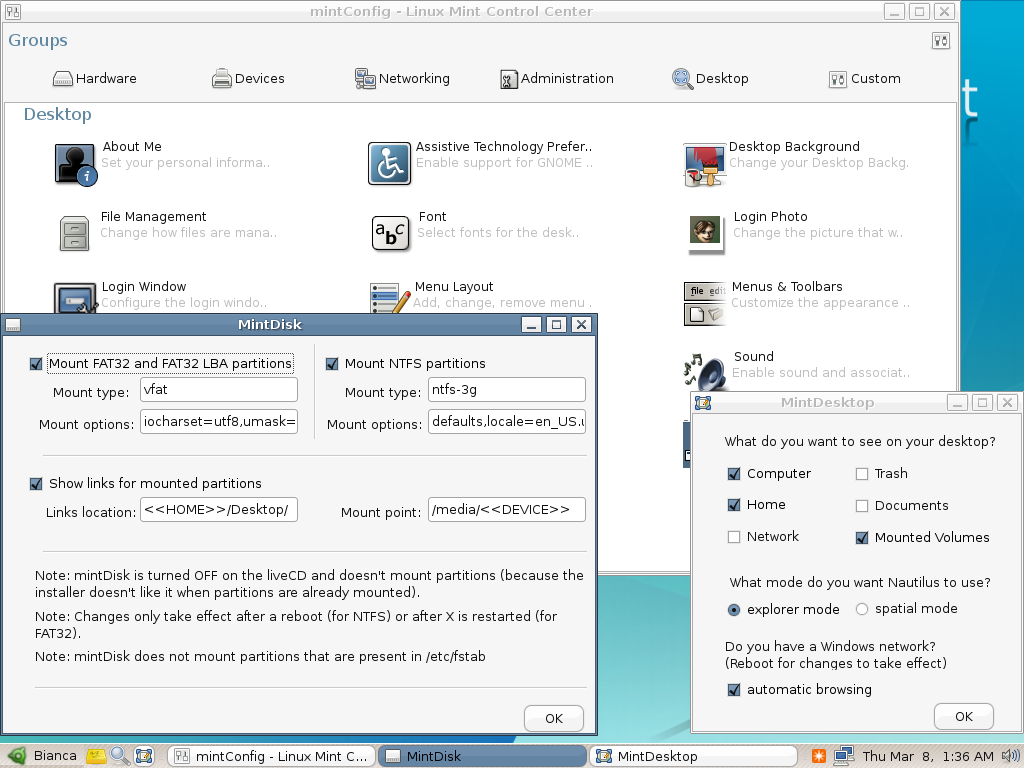Switch to the Administration group

point(557,79)
